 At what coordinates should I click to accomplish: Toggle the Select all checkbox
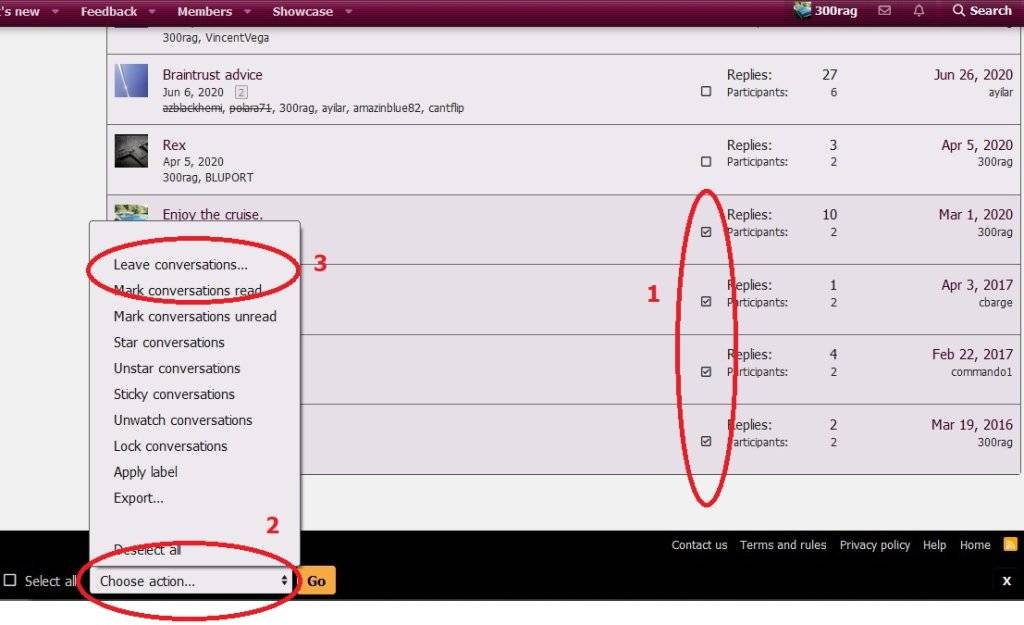(10, 581)
